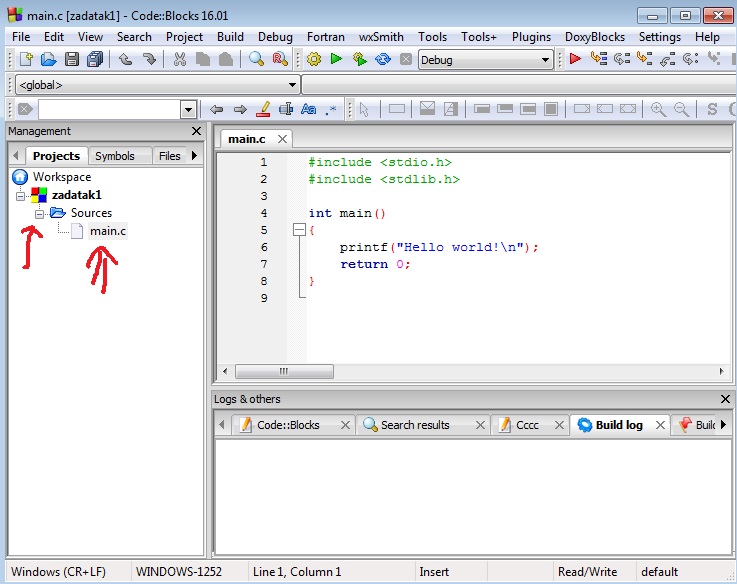Viewport: 737px width, 584px height.
Task: Show previous log tabs with left arrow
Action: 222,425
